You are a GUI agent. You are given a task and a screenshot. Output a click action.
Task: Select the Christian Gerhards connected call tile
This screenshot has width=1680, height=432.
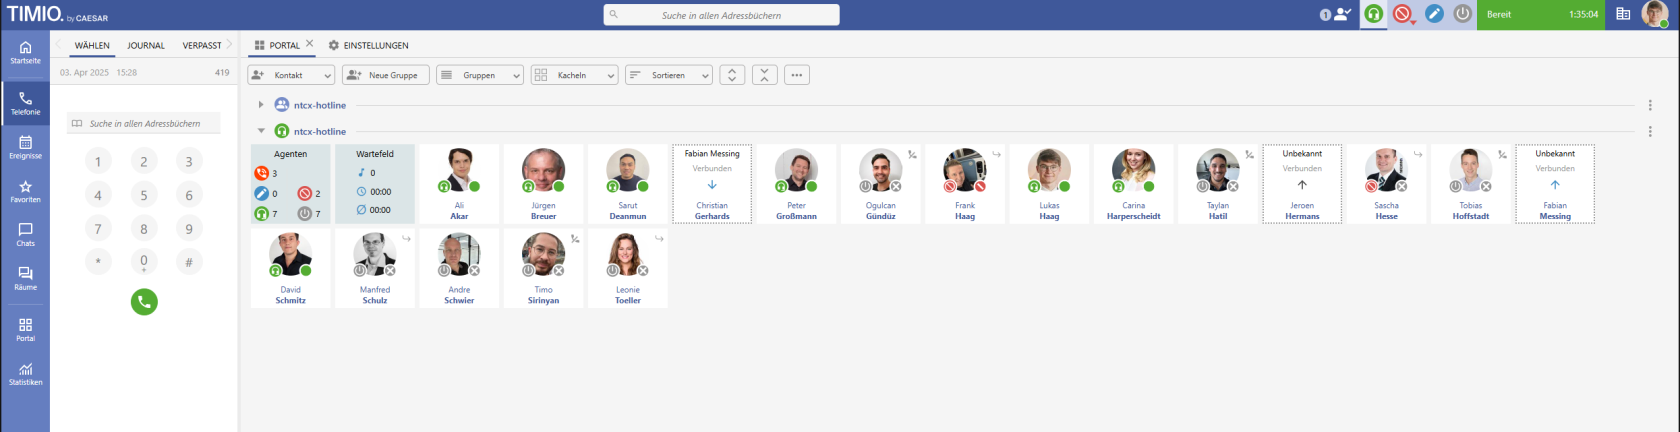[x=712, y=184]
